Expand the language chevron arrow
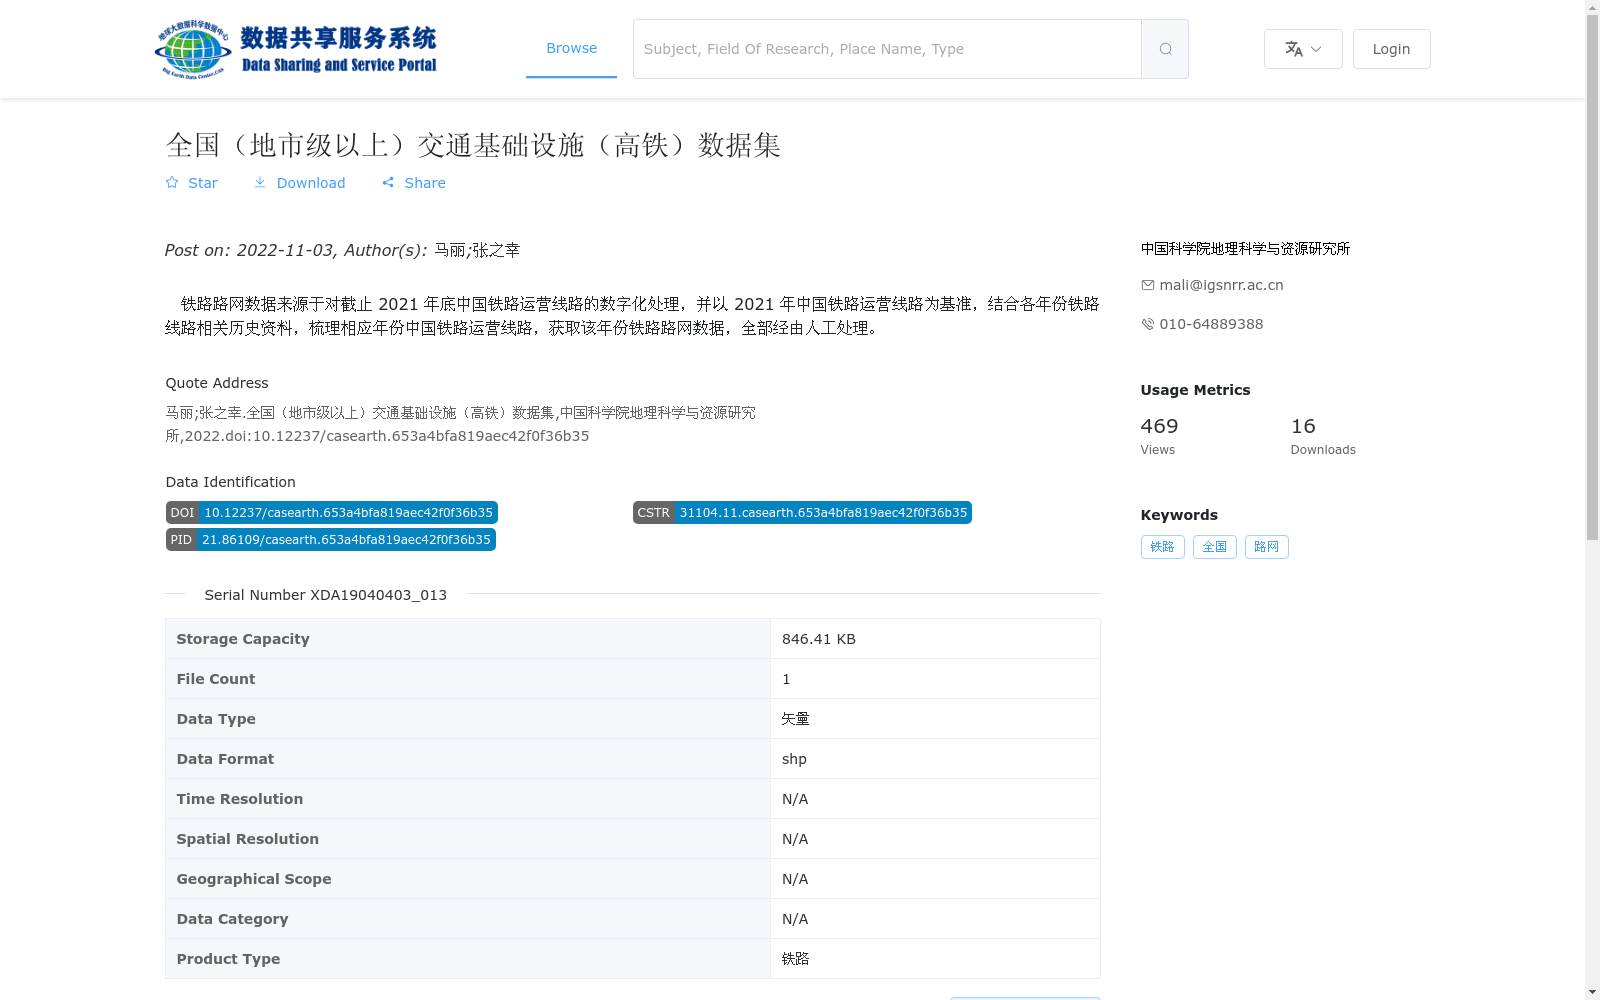1600x1000 pixels. click(x=1317, y=50)
